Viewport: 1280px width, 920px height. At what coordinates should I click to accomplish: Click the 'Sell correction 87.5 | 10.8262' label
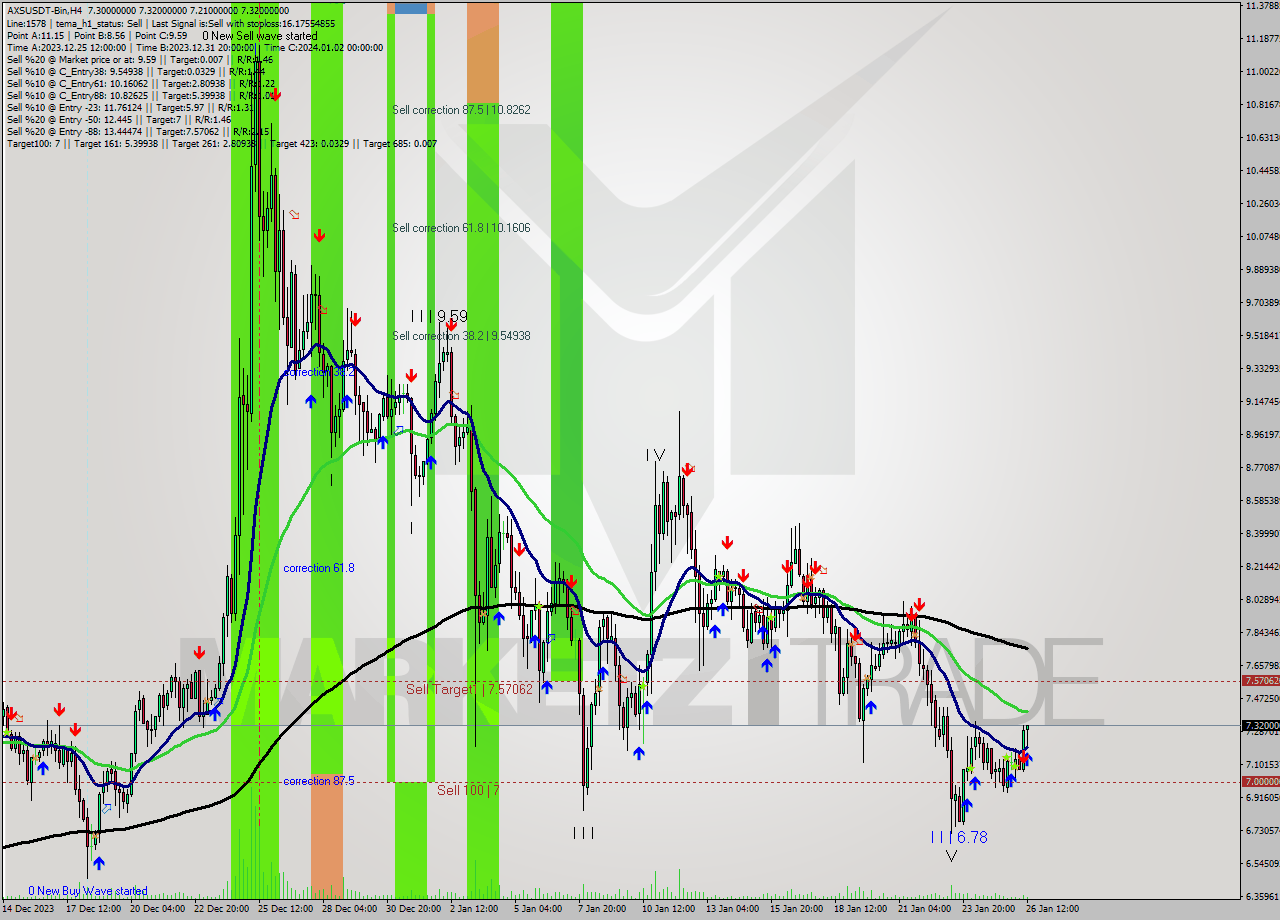[x=461, y=110]
